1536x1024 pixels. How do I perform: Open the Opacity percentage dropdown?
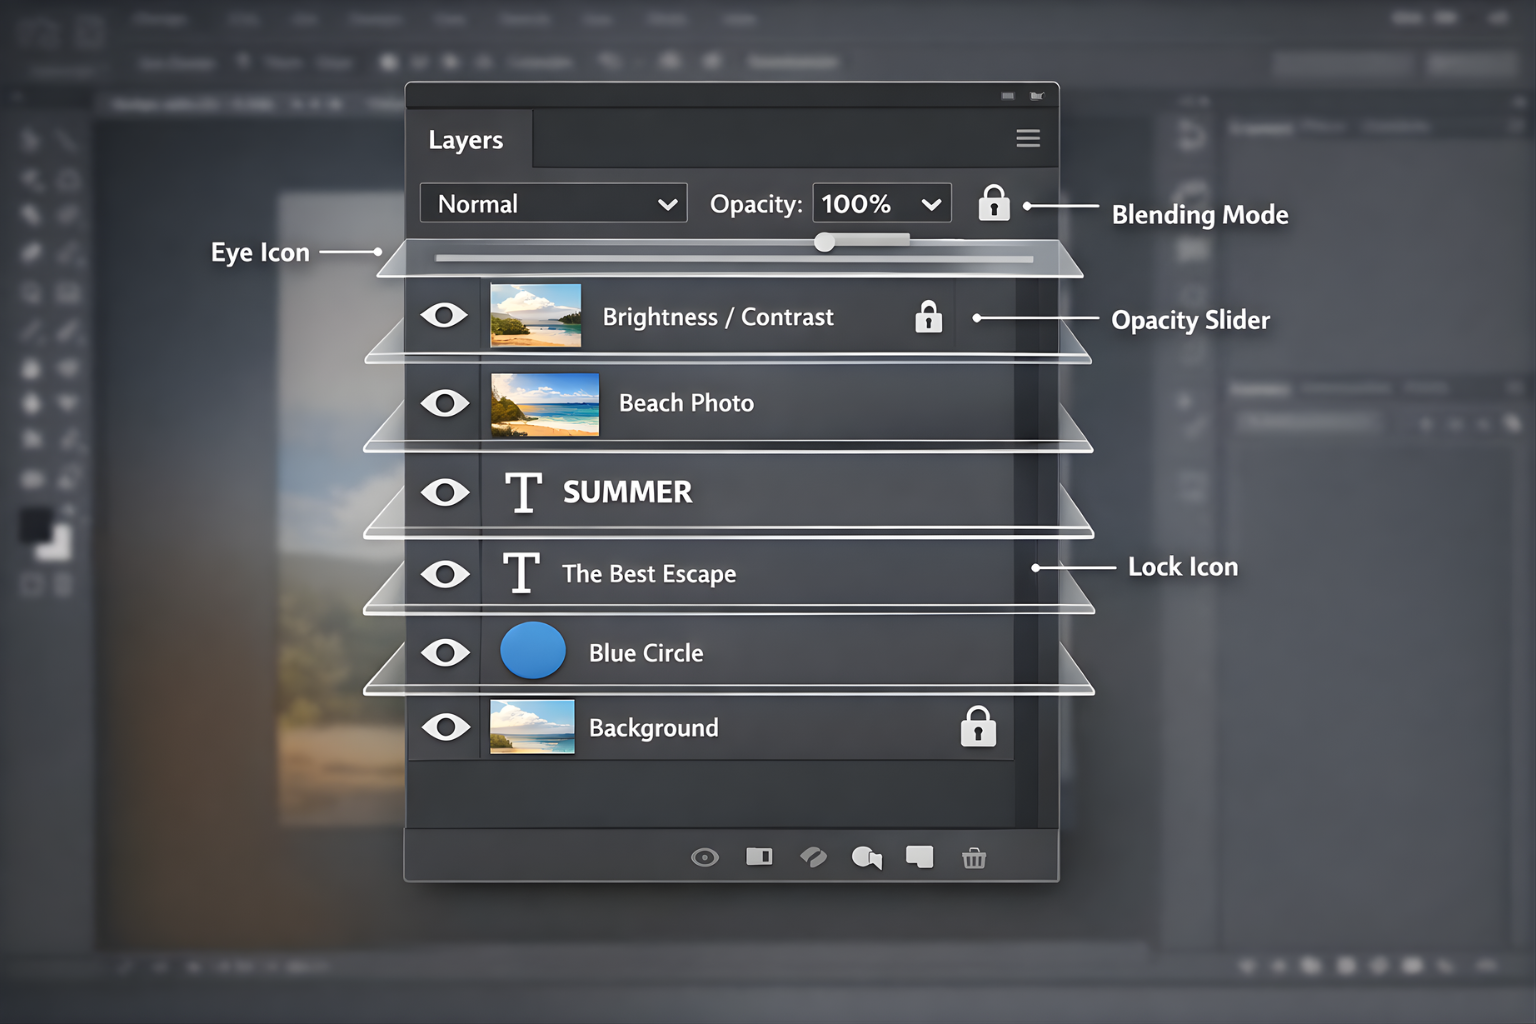(881, 203)
